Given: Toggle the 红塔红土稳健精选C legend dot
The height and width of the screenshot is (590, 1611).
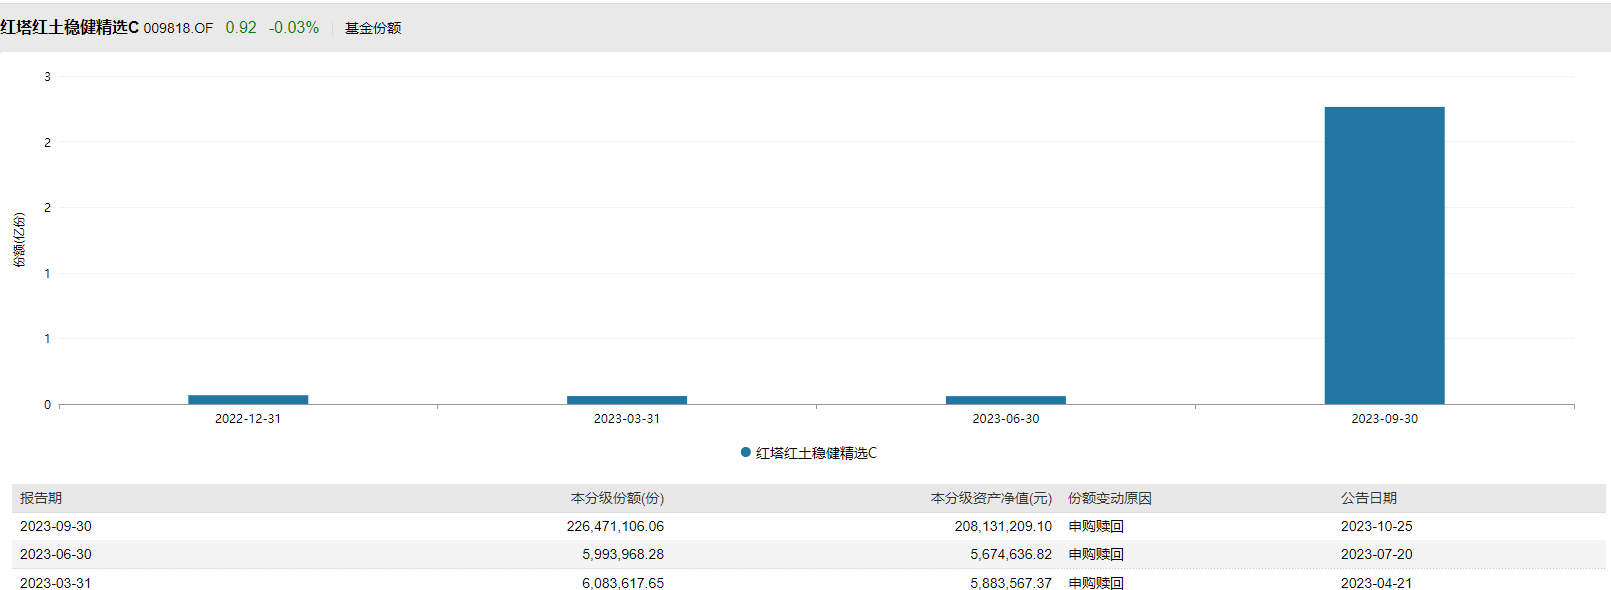Looking at the screenshot, I should pyautogui.click(x=745, y=453).
